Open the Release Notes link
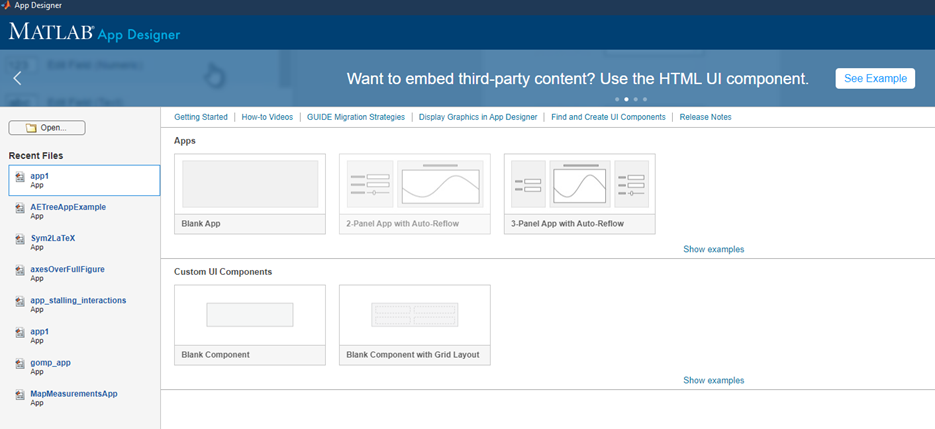The image size is (935, 429). pos(705,117)
